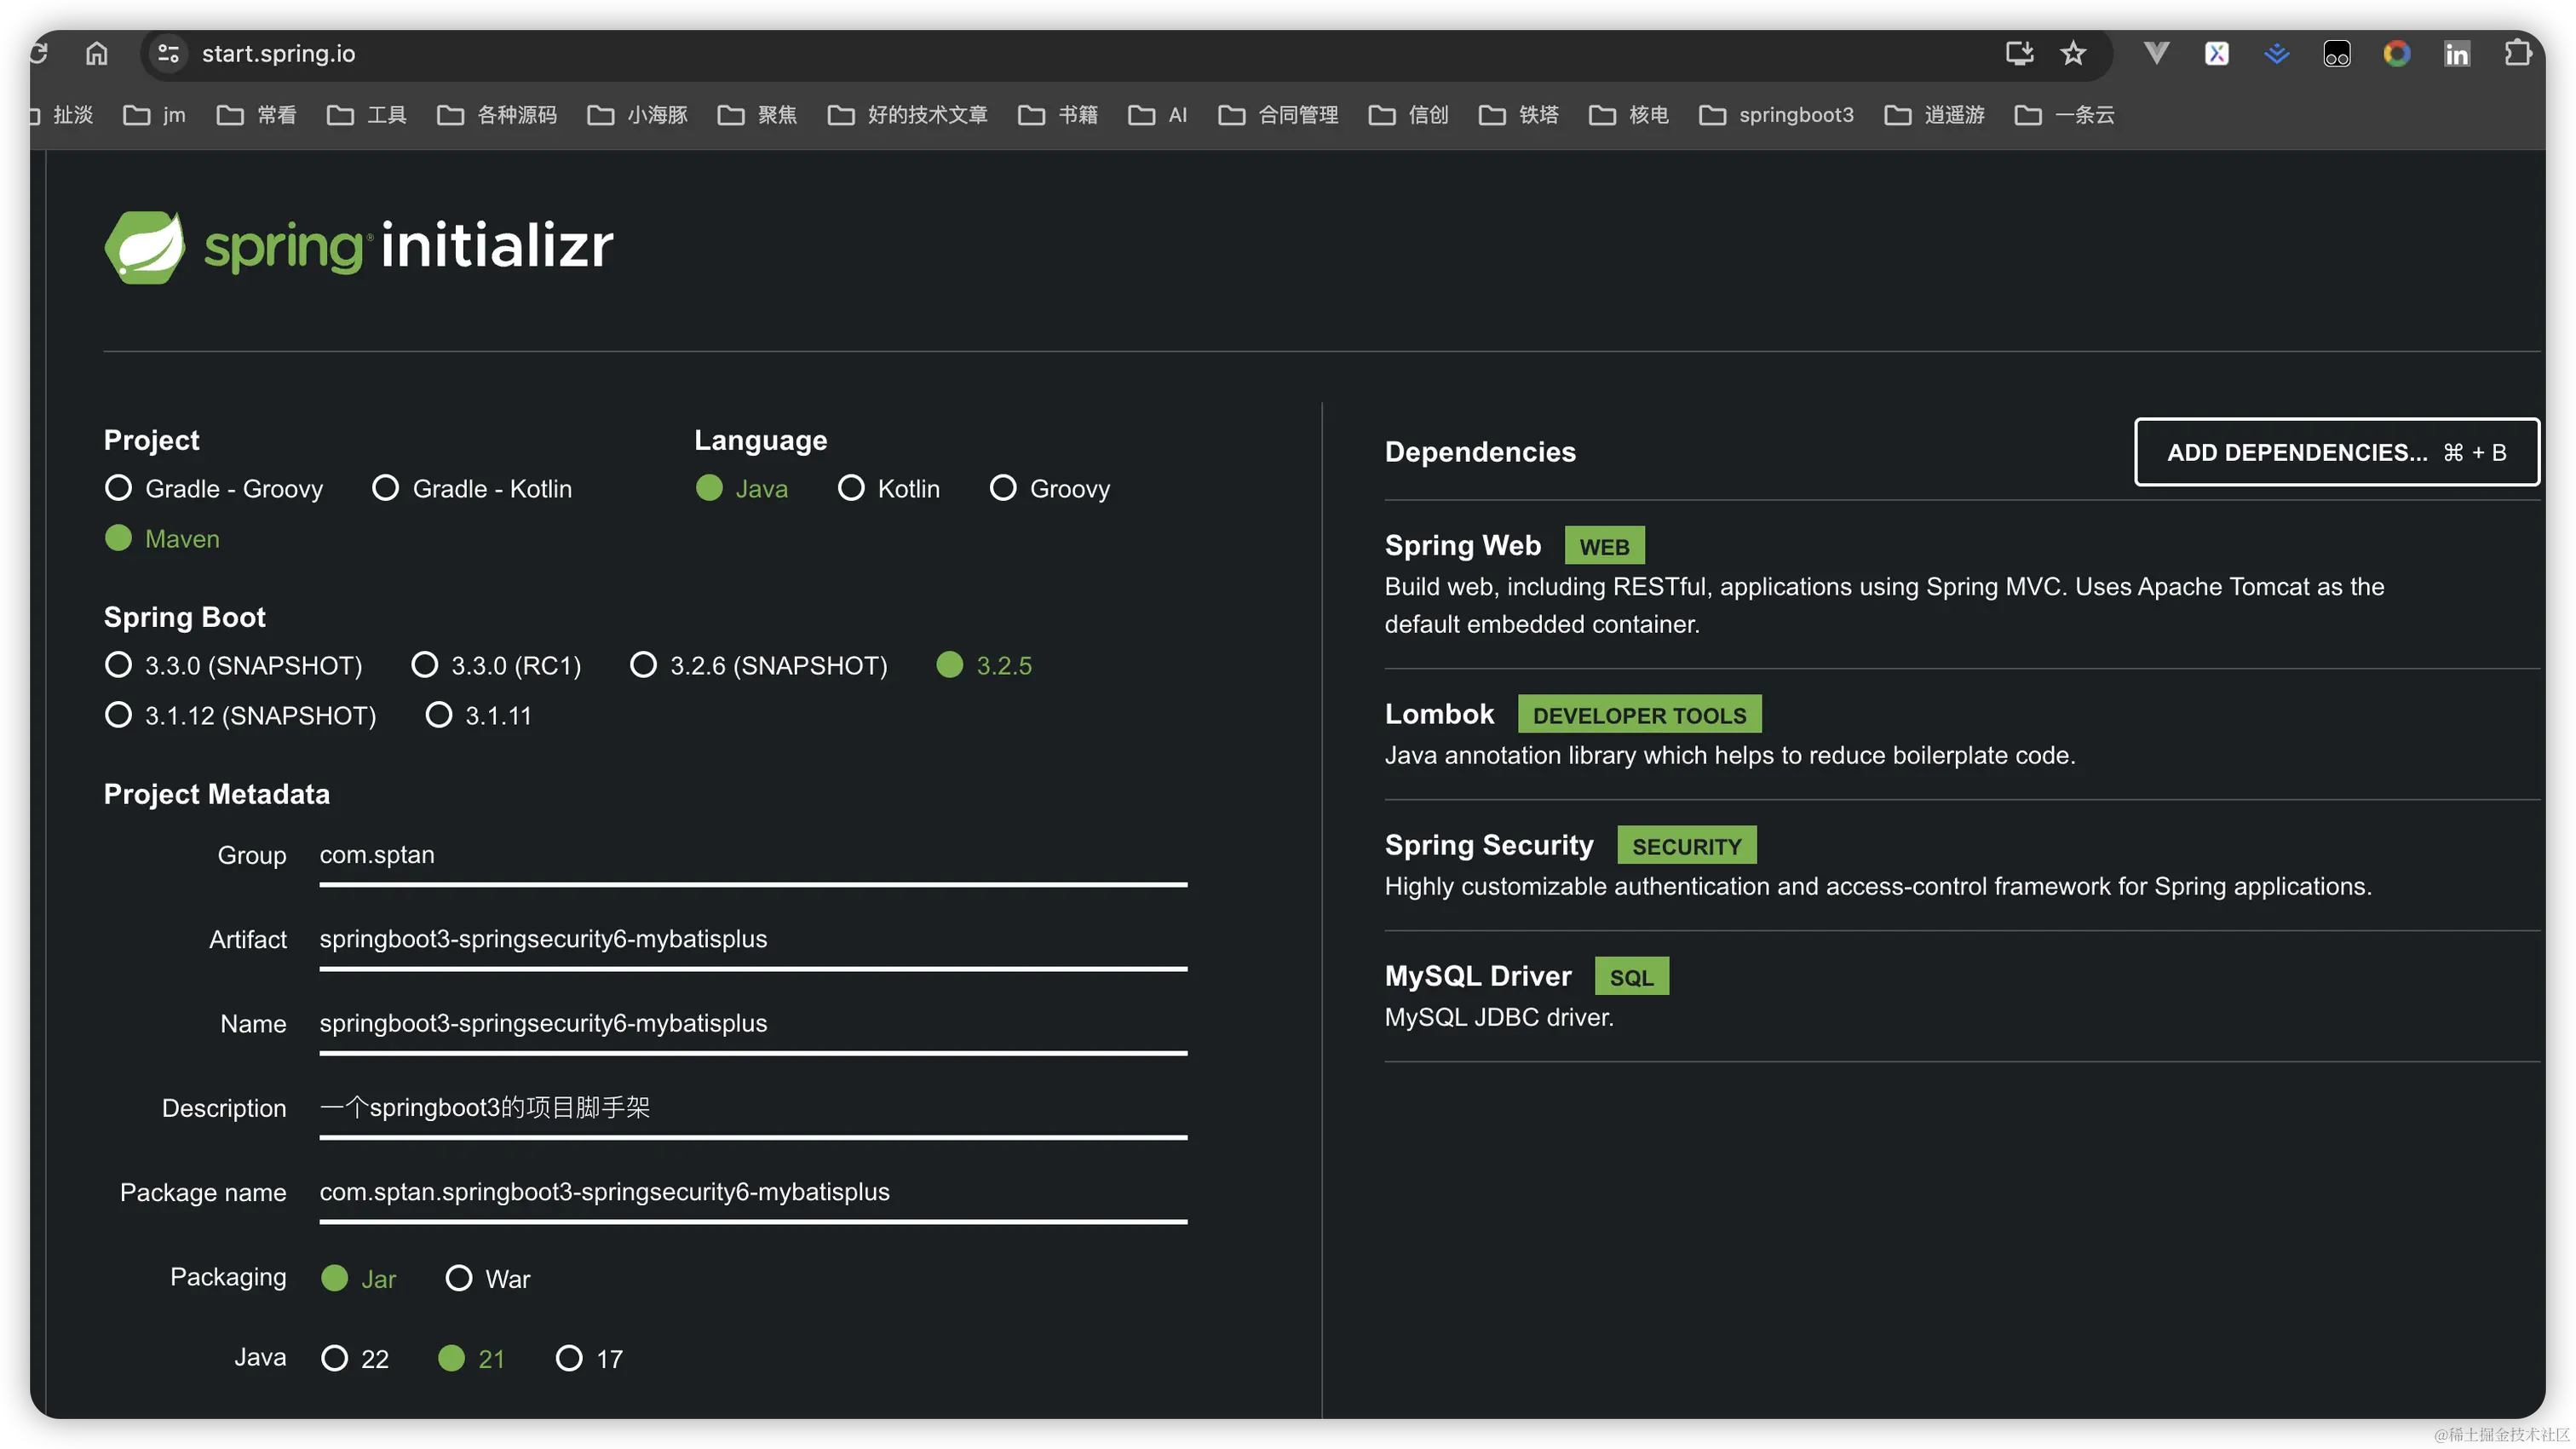Choose Jar packaging
This screenshot has height=1449, width=2576.
tap(359, 1278)
